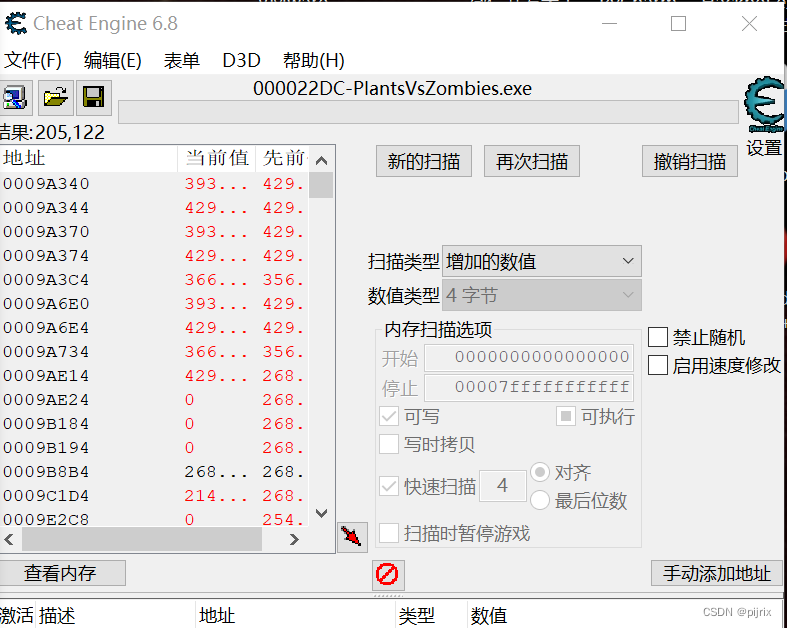Open the 文件(F) menu
This screenshot has height=628, width=787.
(x=33, y=61)
